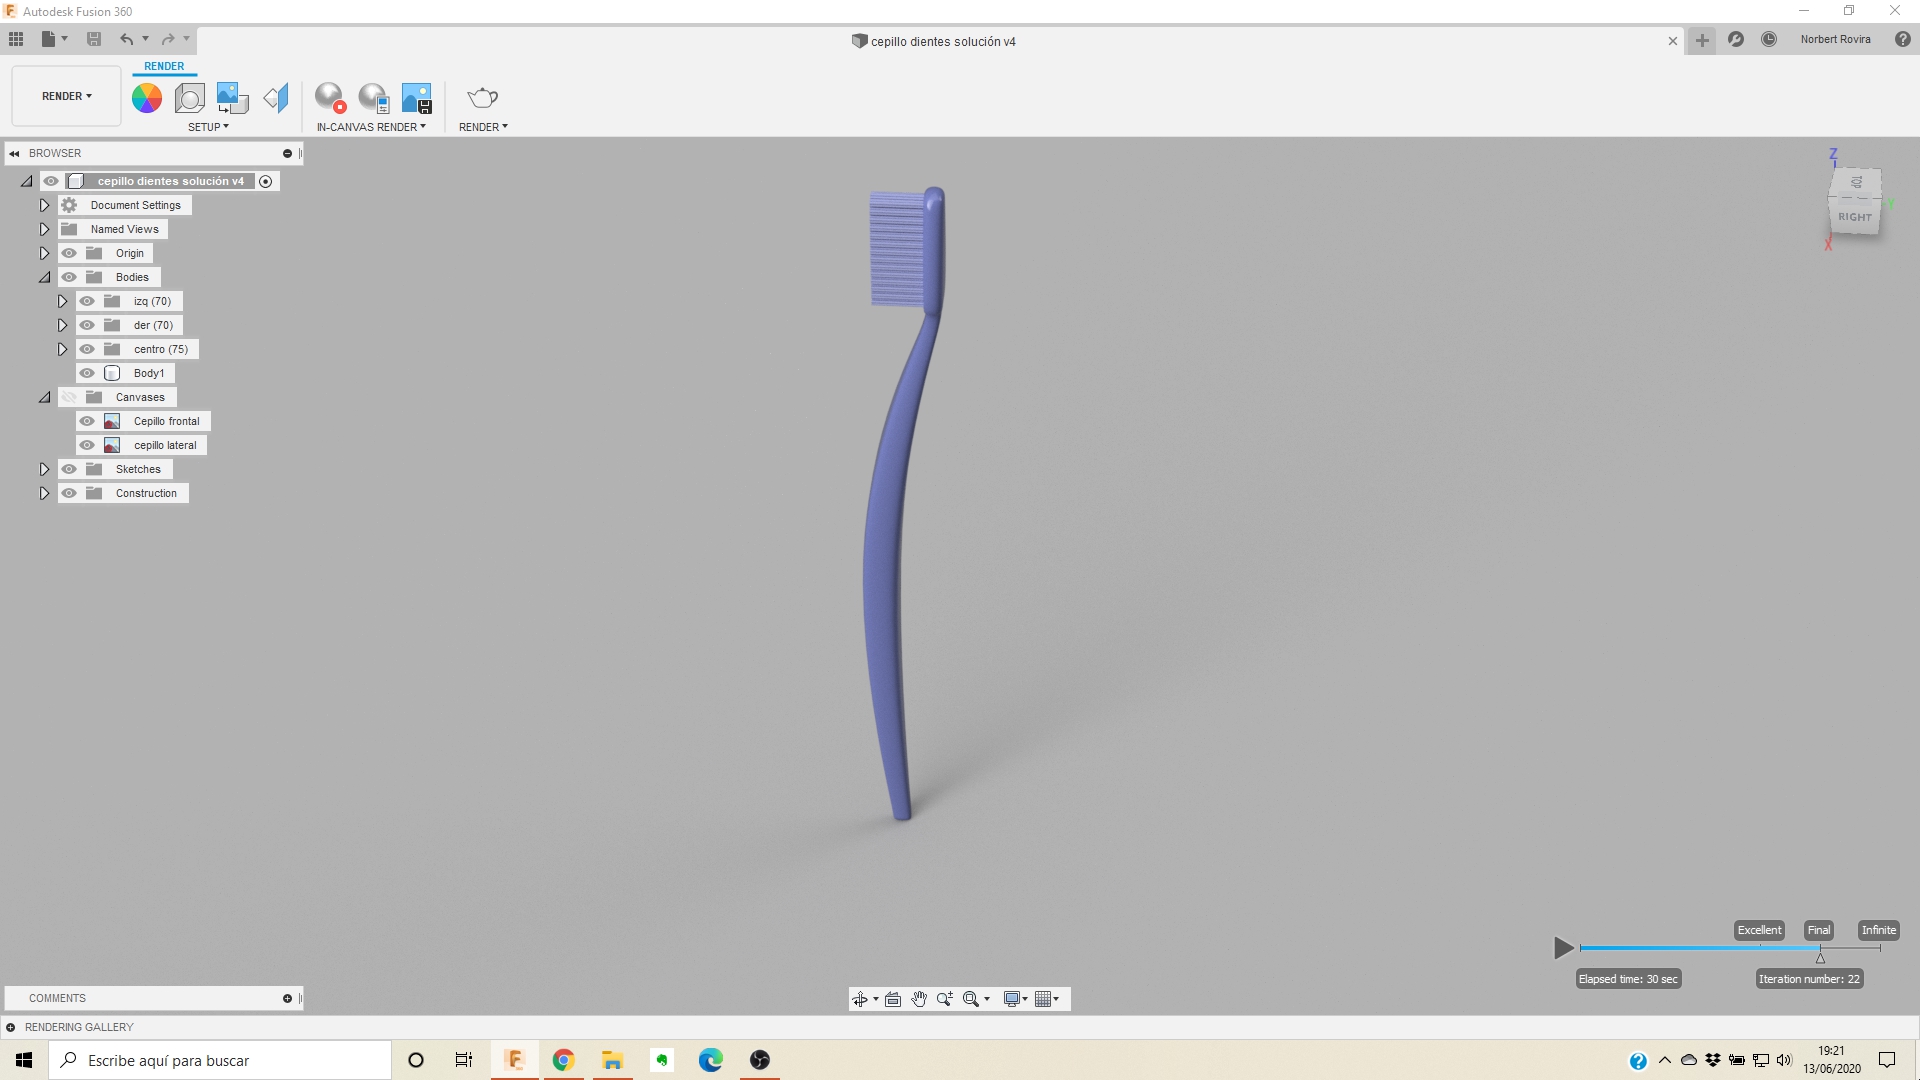1920x1080 pixels.
Task: Show the Canvases folder via eye icon
Action: coord(69,397)
